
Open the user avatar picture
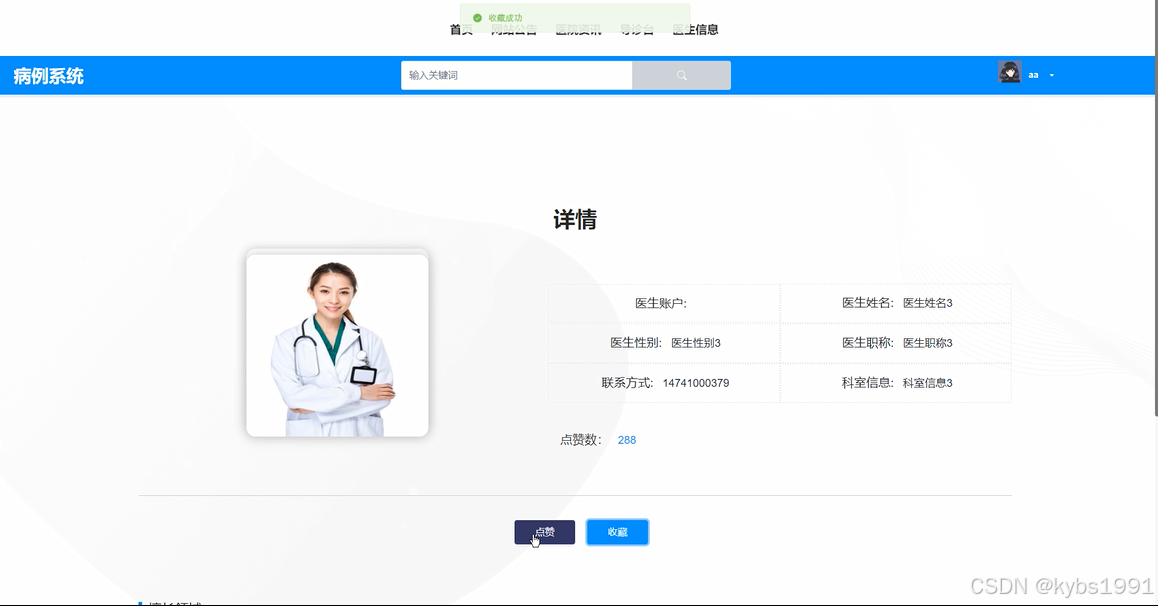1010,72
